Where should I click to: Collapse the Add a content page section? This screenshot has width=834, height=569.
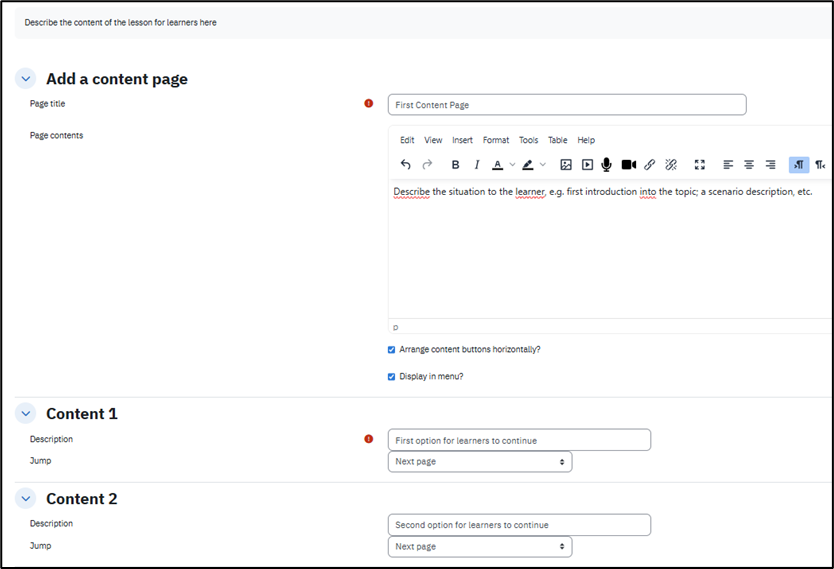[x=25, y=79]
